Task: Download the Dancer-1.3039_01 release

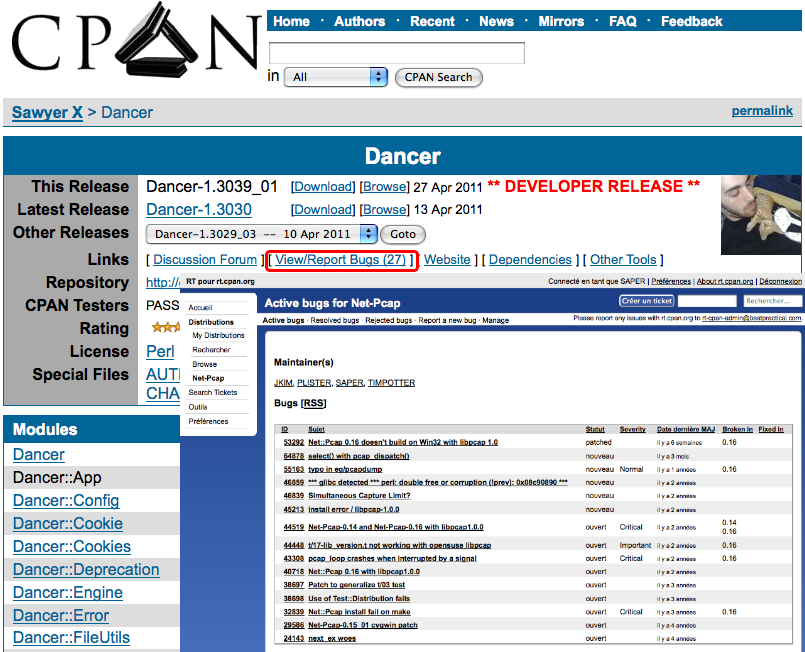Action: [x=323, y=187]
